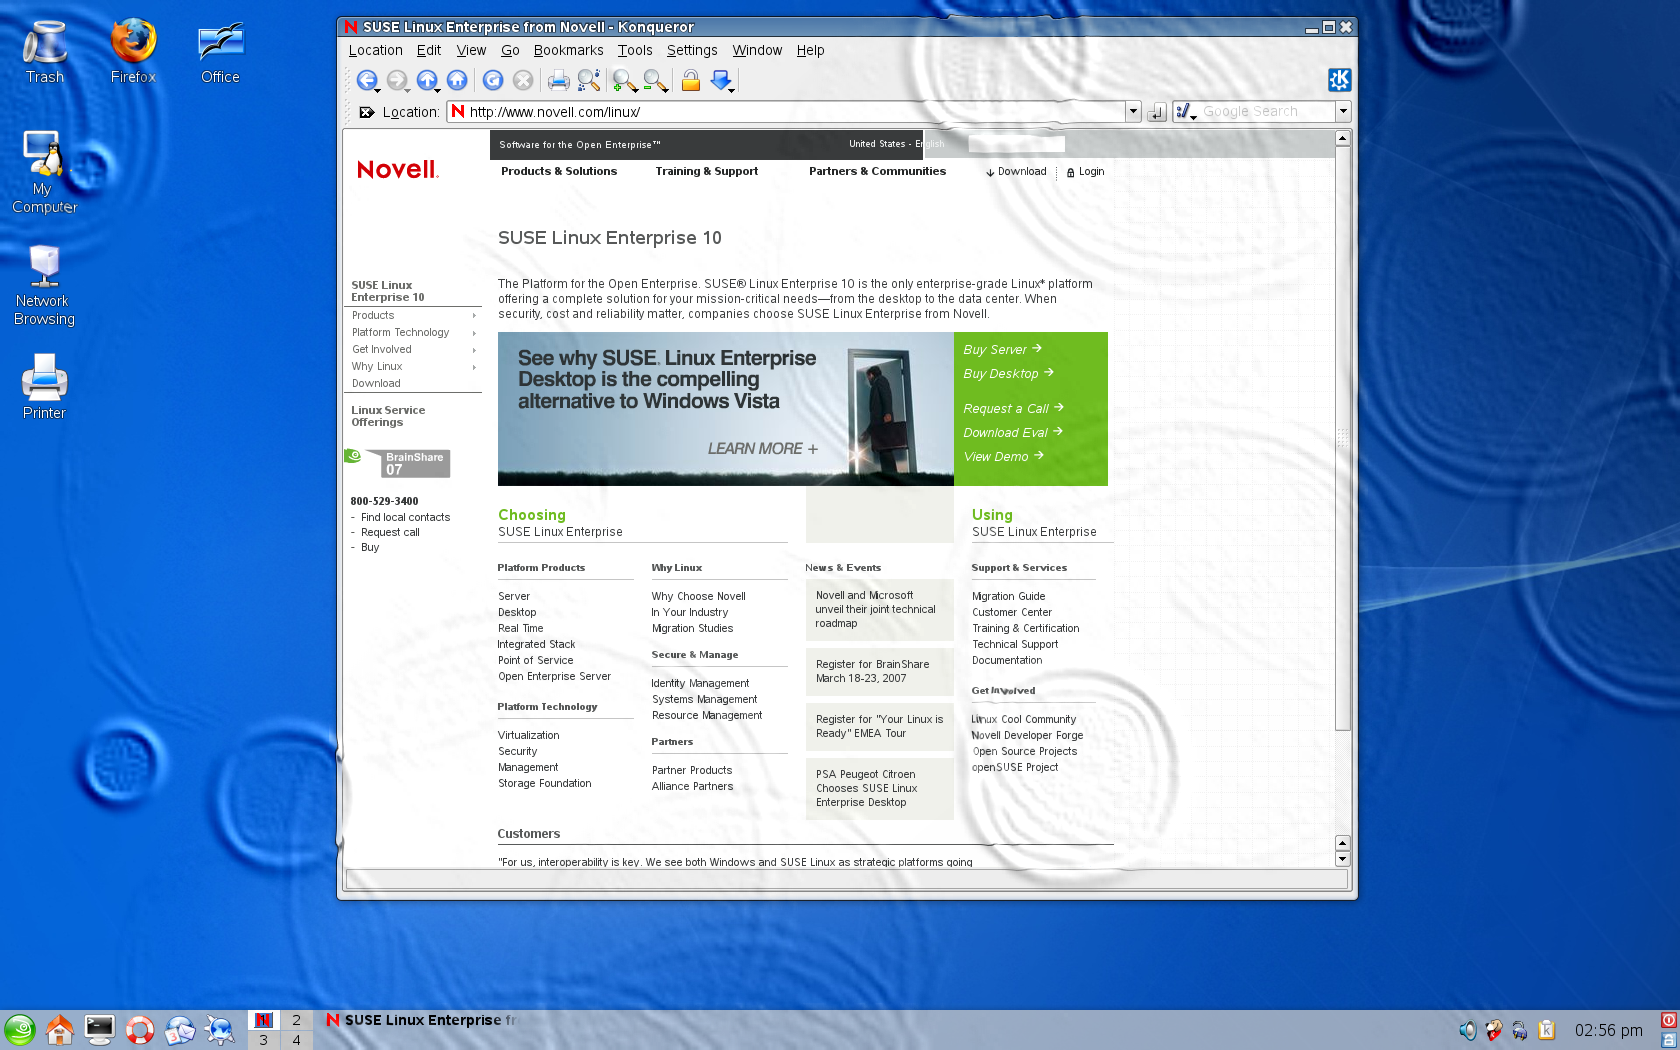This screenshot has width=1680, height=1050.
Task: Select the Network Browsing desktop icon
Action: click(x=44, y=286)
